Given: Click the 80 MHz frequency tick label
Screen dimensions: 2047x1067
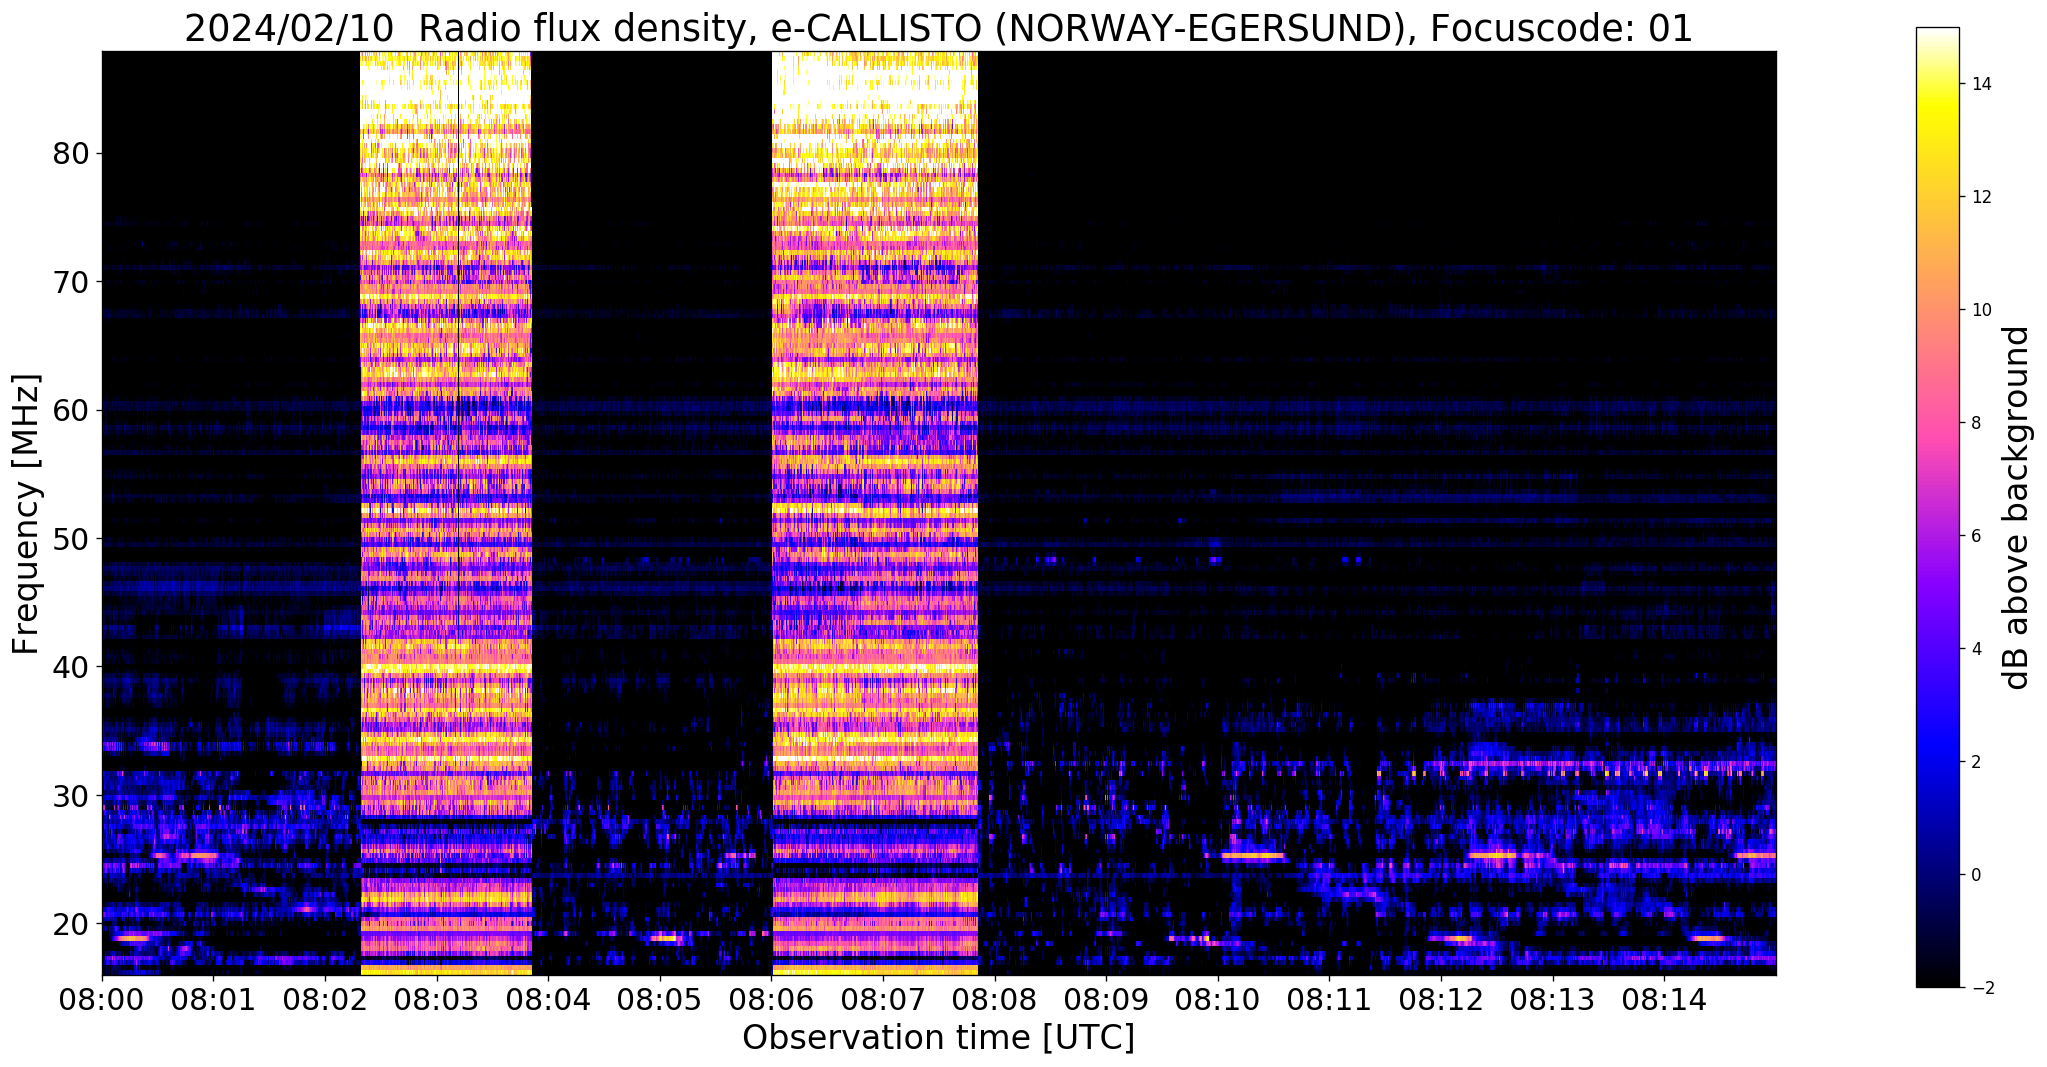Looking at the screenshot, I should click(x=70, y=154).
